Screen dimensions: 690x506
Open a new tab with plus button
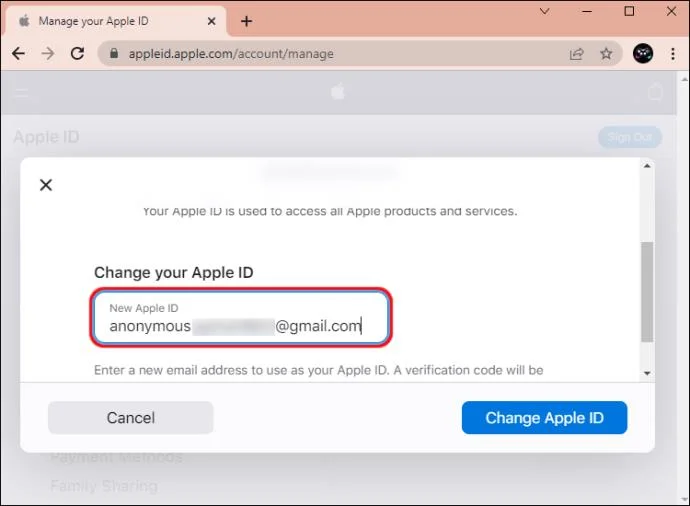coord(246,21)
